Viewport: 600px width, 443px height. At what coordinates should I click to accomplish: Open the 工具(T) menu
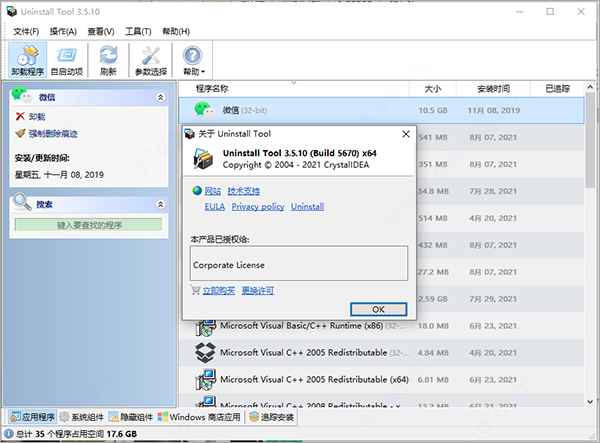click(x=138, y=31)
